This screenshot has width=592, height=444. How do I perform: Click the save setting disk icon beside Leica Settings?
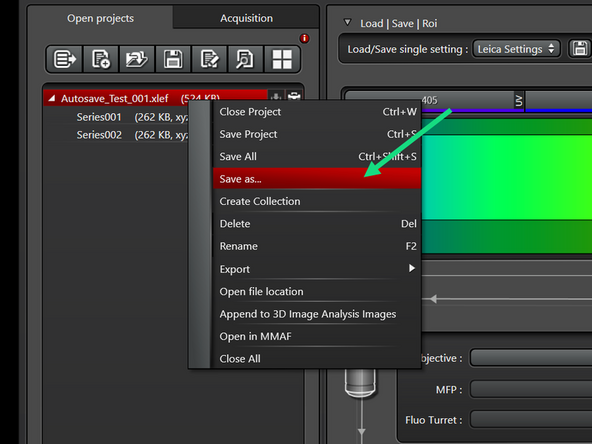(x=580, y=49)
